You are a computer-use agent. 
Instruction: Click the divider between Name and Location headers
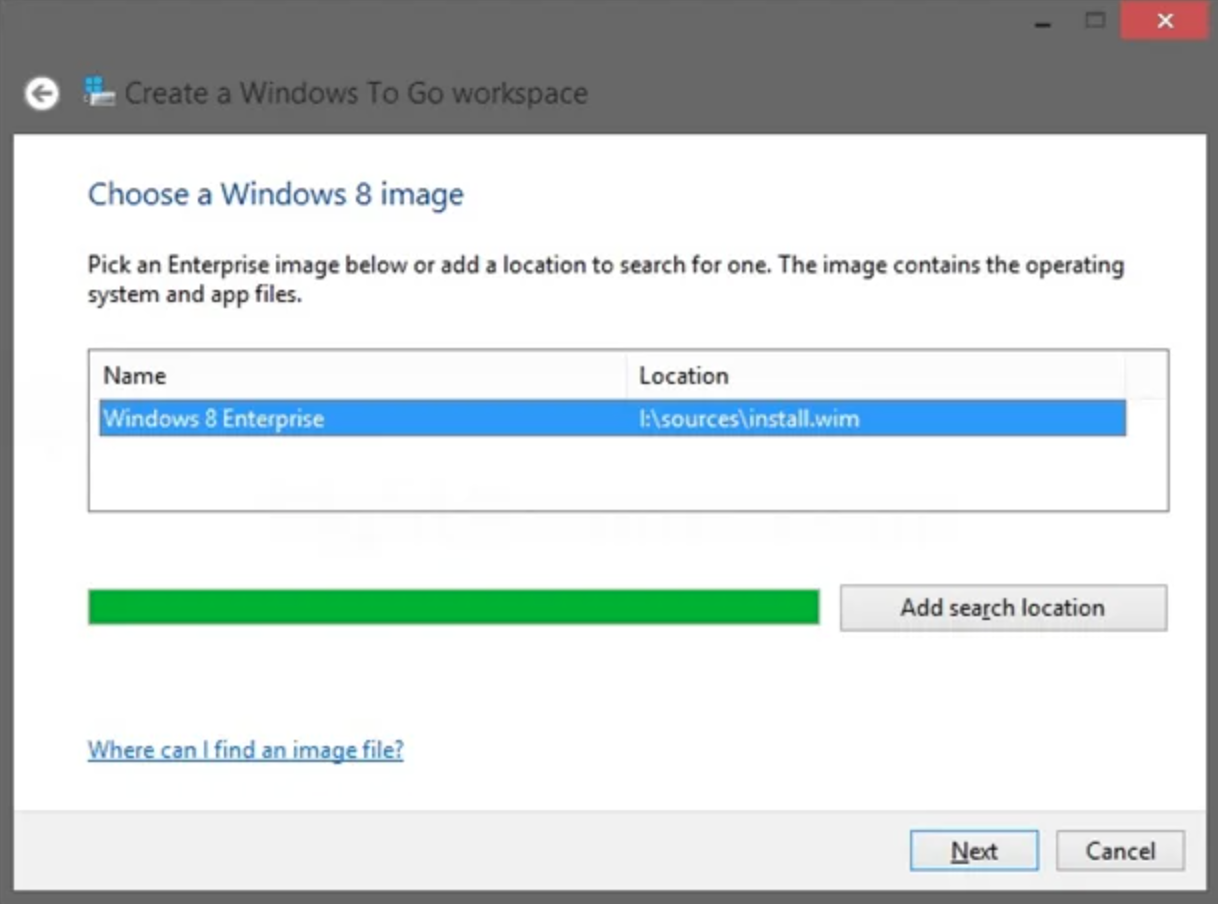tap(627, 376)
